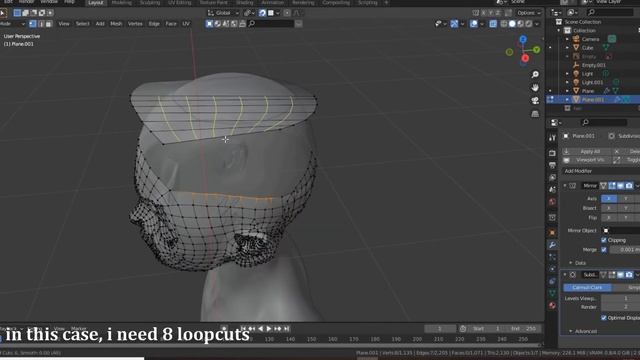Open the Add Modifier dropdown
Image resolution: width=640 pixels, height=360 pixels.
(x=600, y=171)
